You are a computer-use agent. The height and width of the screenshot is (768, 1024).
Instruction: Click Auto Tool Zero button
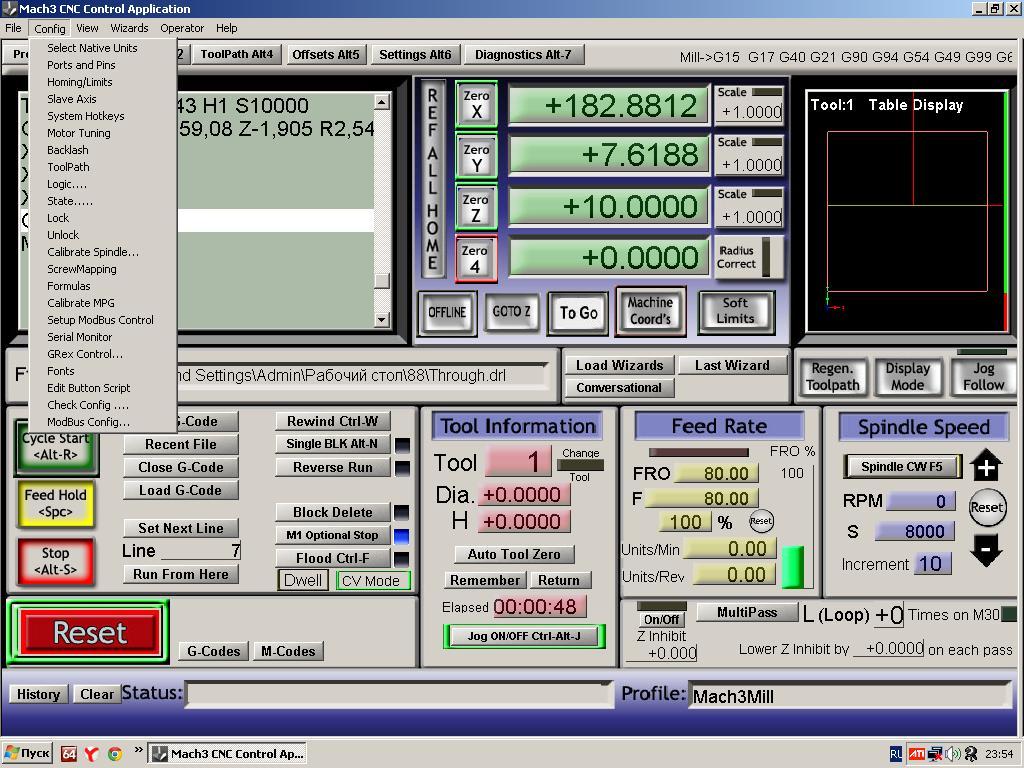coord(514,554)
